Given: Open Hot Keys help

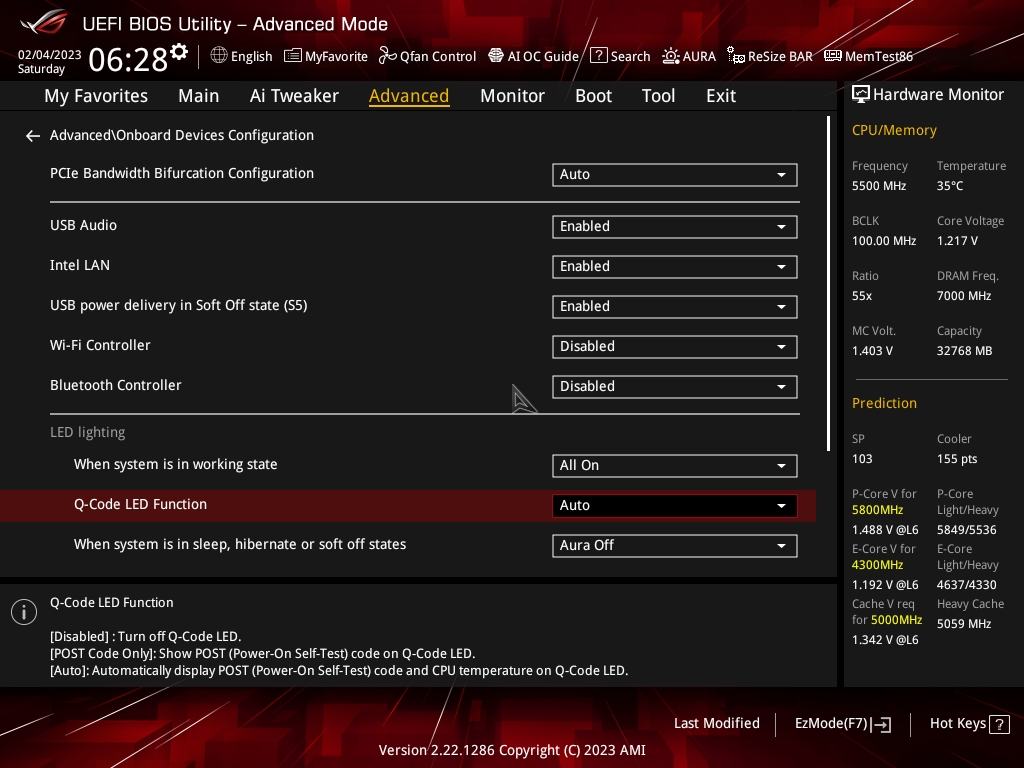Looking at the screenshot, I should point(970,724).
